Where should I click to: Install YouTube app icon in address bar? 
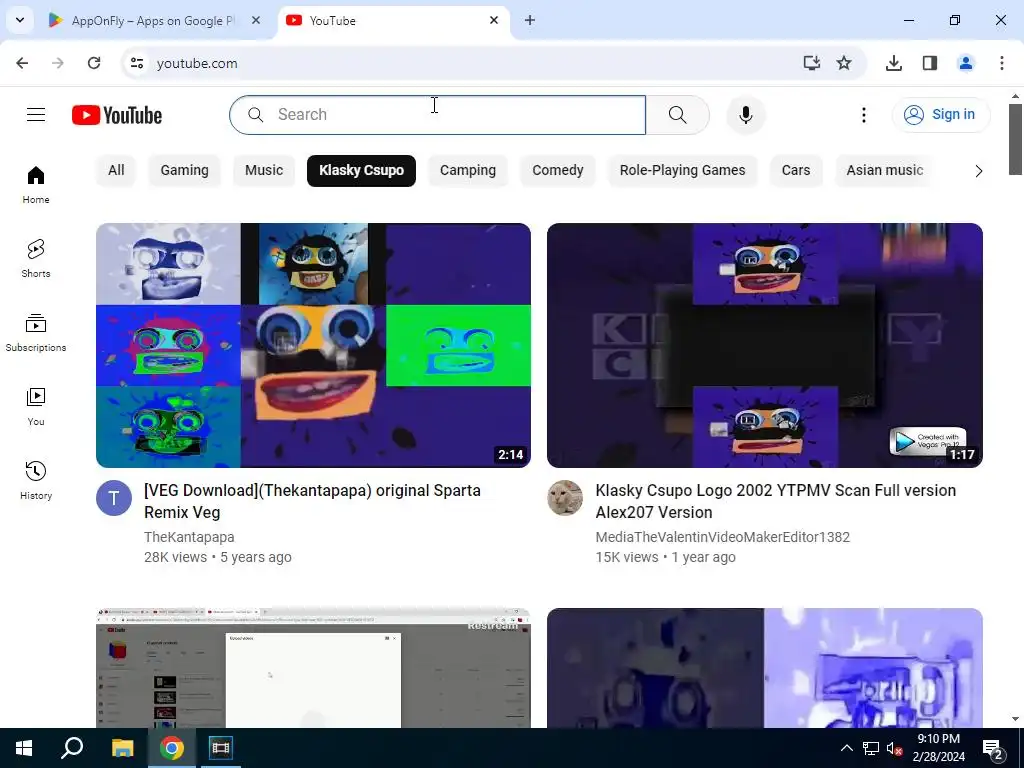coord(811,63)
